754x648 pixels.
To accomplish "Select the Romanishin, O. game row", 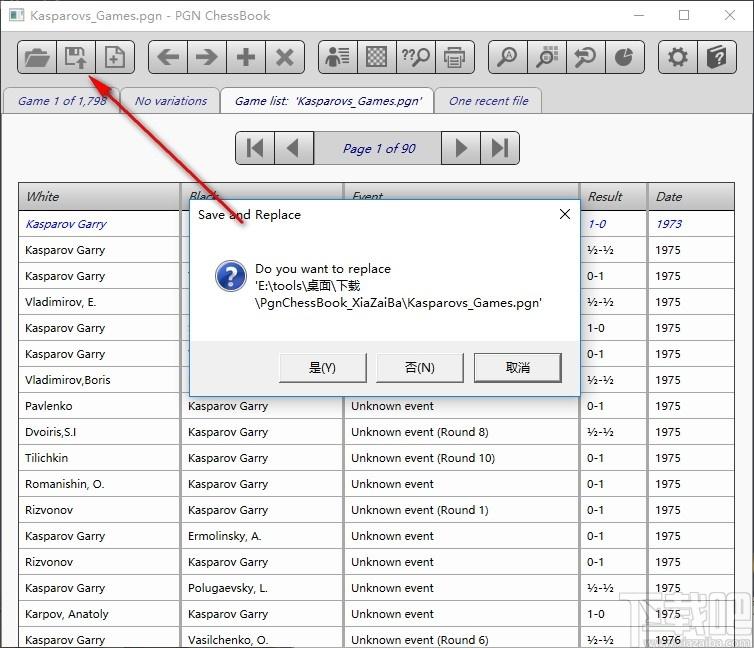I will (x=376, y=484).
